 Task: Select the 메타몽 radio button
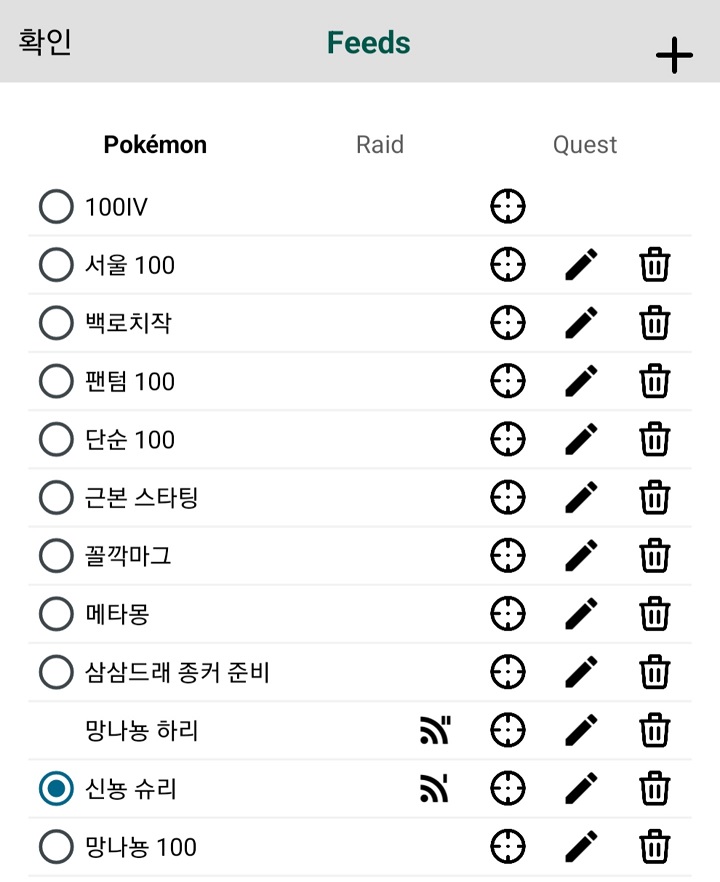(x=56, y=613)
